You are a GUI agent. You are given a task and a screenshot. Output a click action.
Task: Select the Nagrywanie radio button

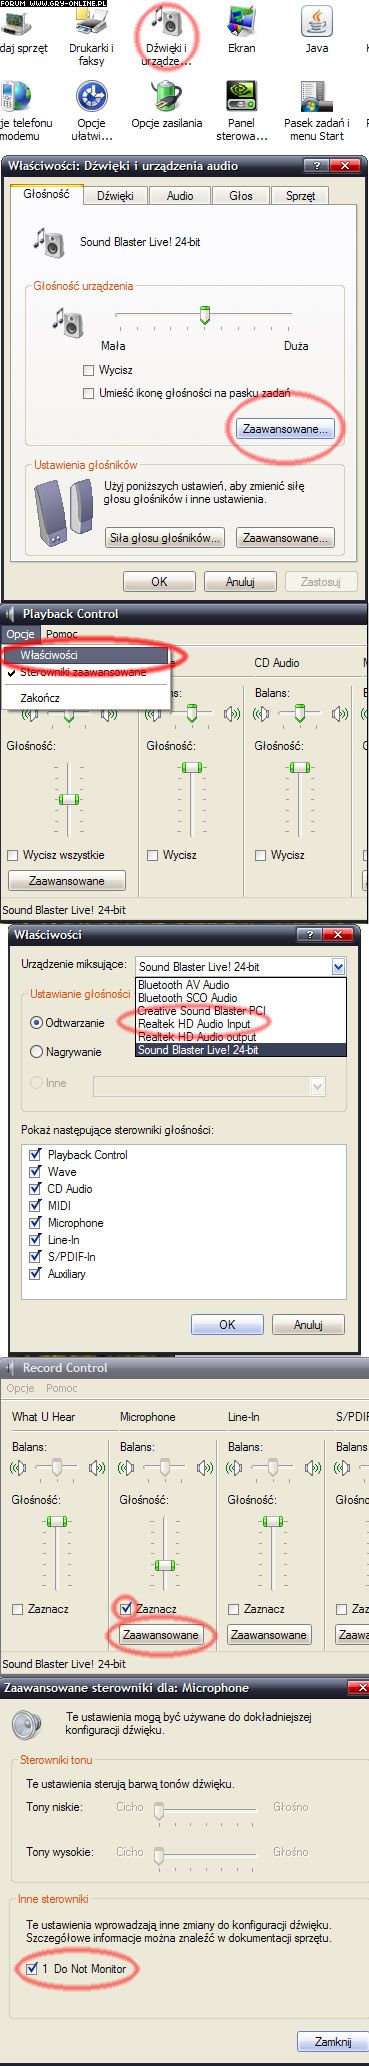pos(37,1052)
